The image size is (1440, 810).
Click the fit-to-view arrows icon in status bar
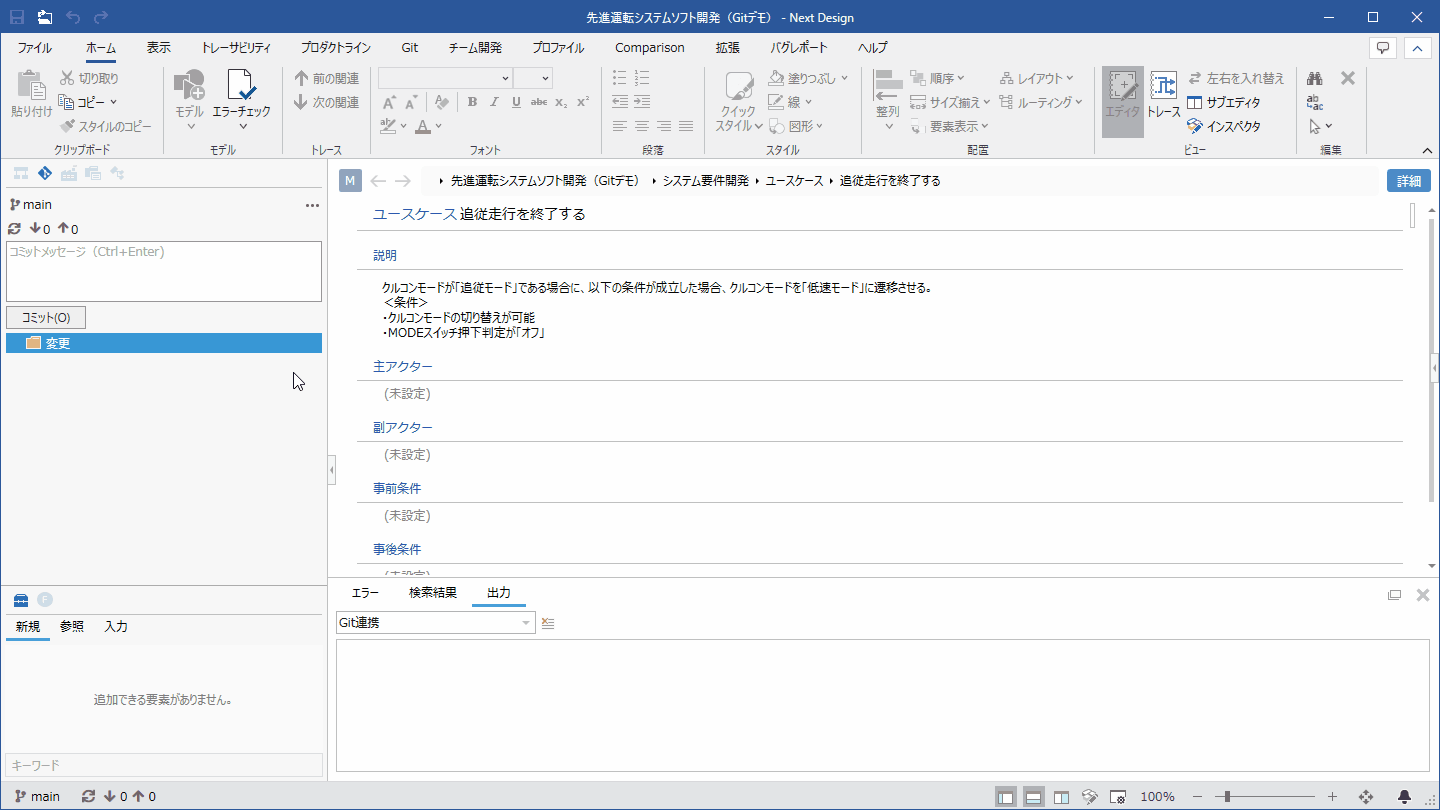1366,797
